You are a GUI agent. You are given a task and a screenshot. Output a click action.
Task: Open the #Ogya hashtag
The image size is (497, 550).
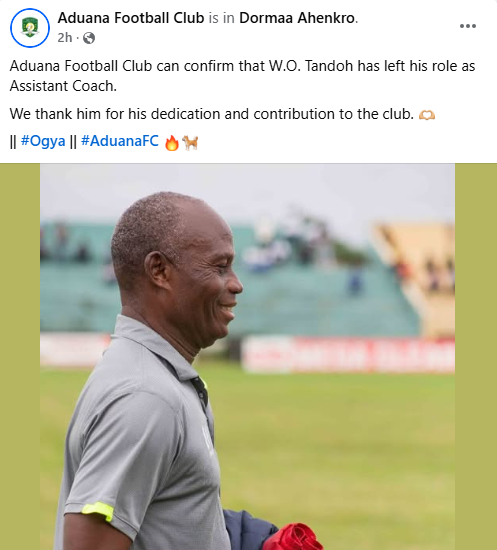click(x=43, y=141)
